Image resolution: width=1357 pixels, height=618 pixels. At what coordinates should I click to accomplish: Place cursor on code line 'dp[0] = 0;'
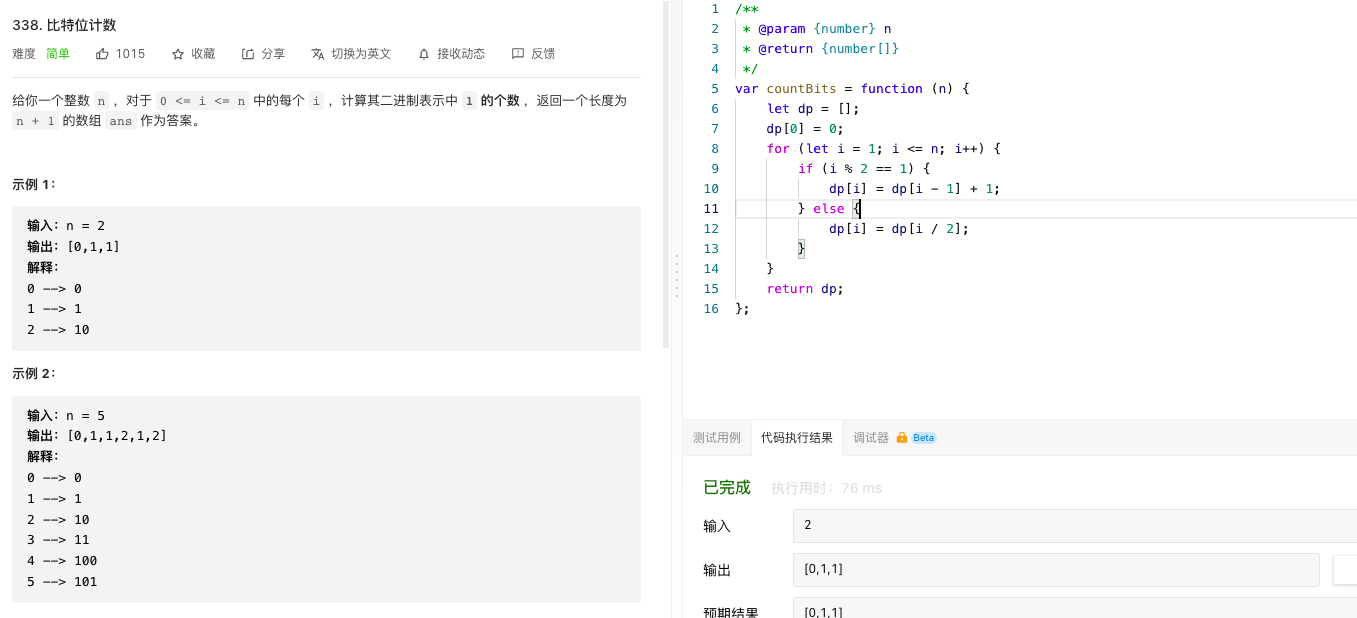pos(805,129)
